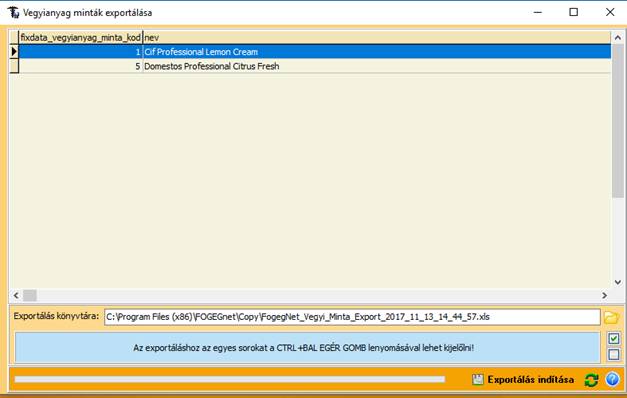Click the horizontal scrollbar left arrow

(x=16, y=296)
